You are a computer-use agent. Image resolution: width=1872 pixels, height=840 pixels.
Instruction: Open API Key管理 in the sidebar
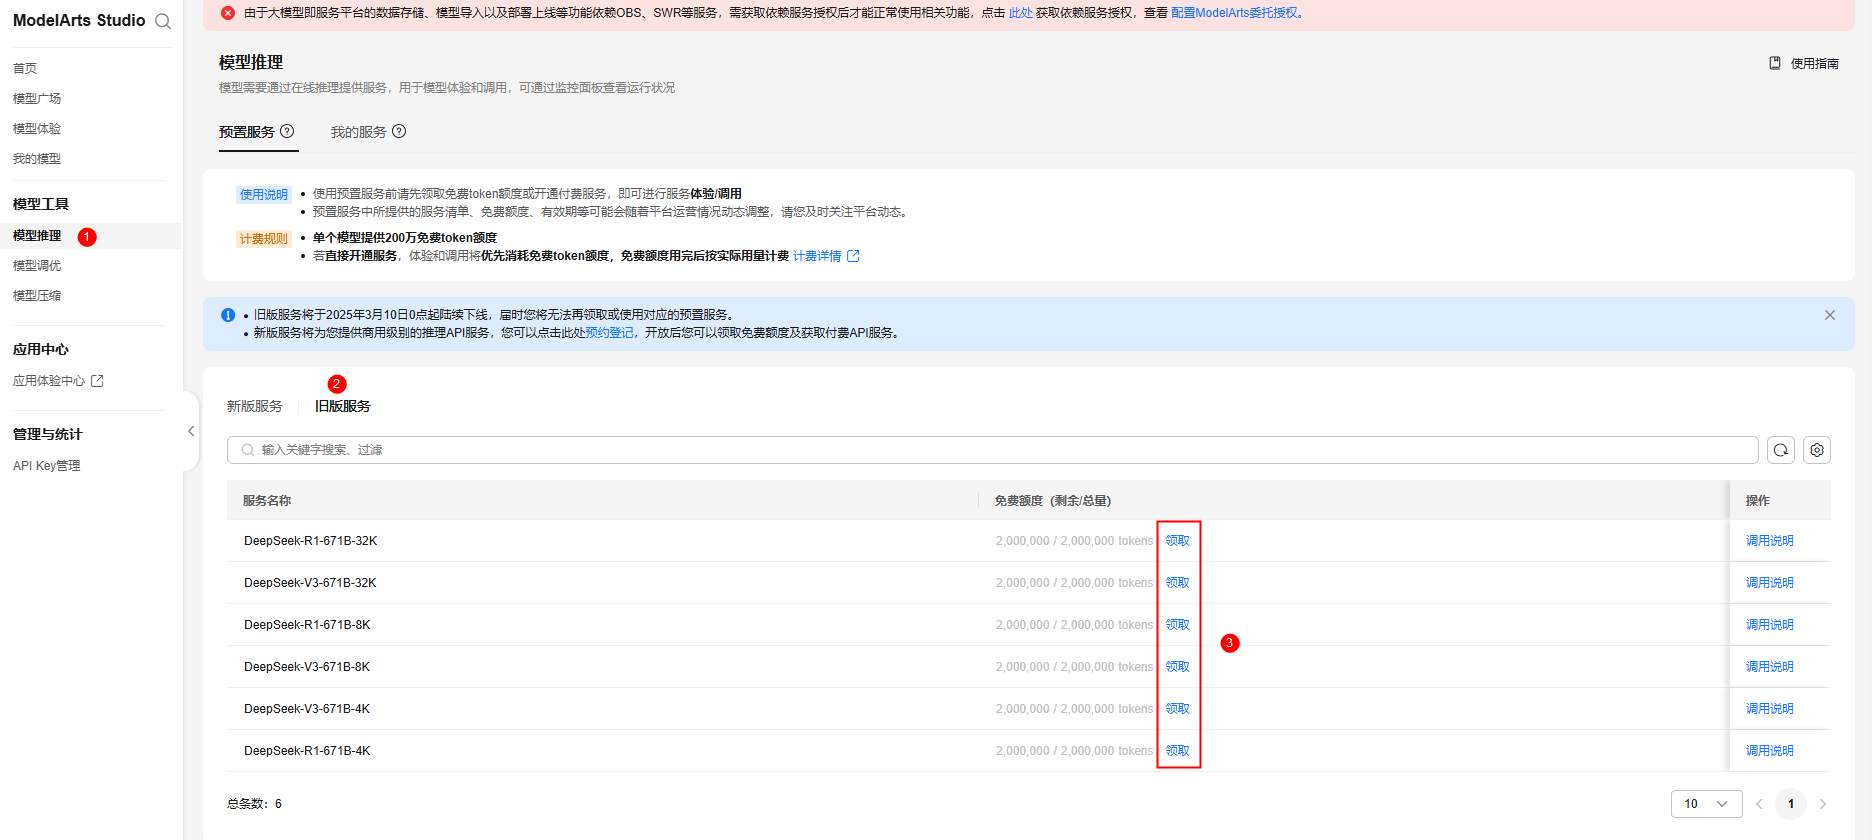(47, 466)
